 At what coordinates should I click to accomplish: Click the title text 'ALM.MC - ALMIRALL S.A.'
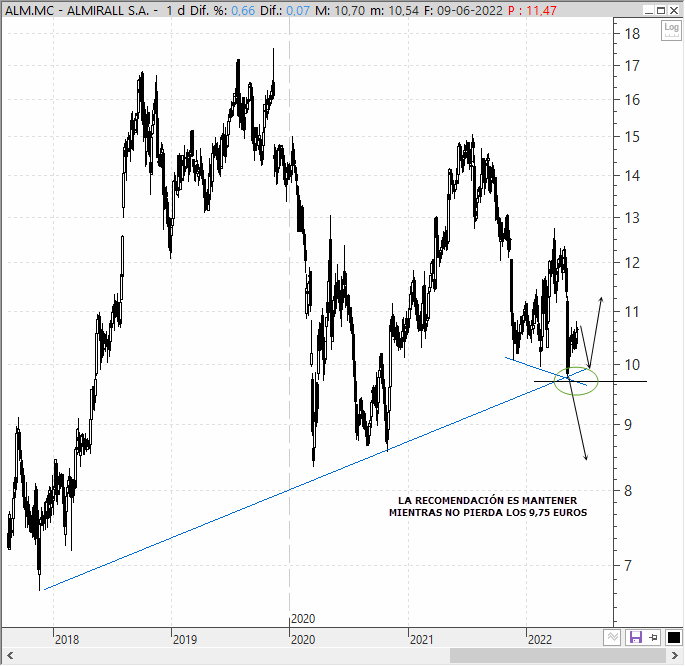[x=77, y=10]
